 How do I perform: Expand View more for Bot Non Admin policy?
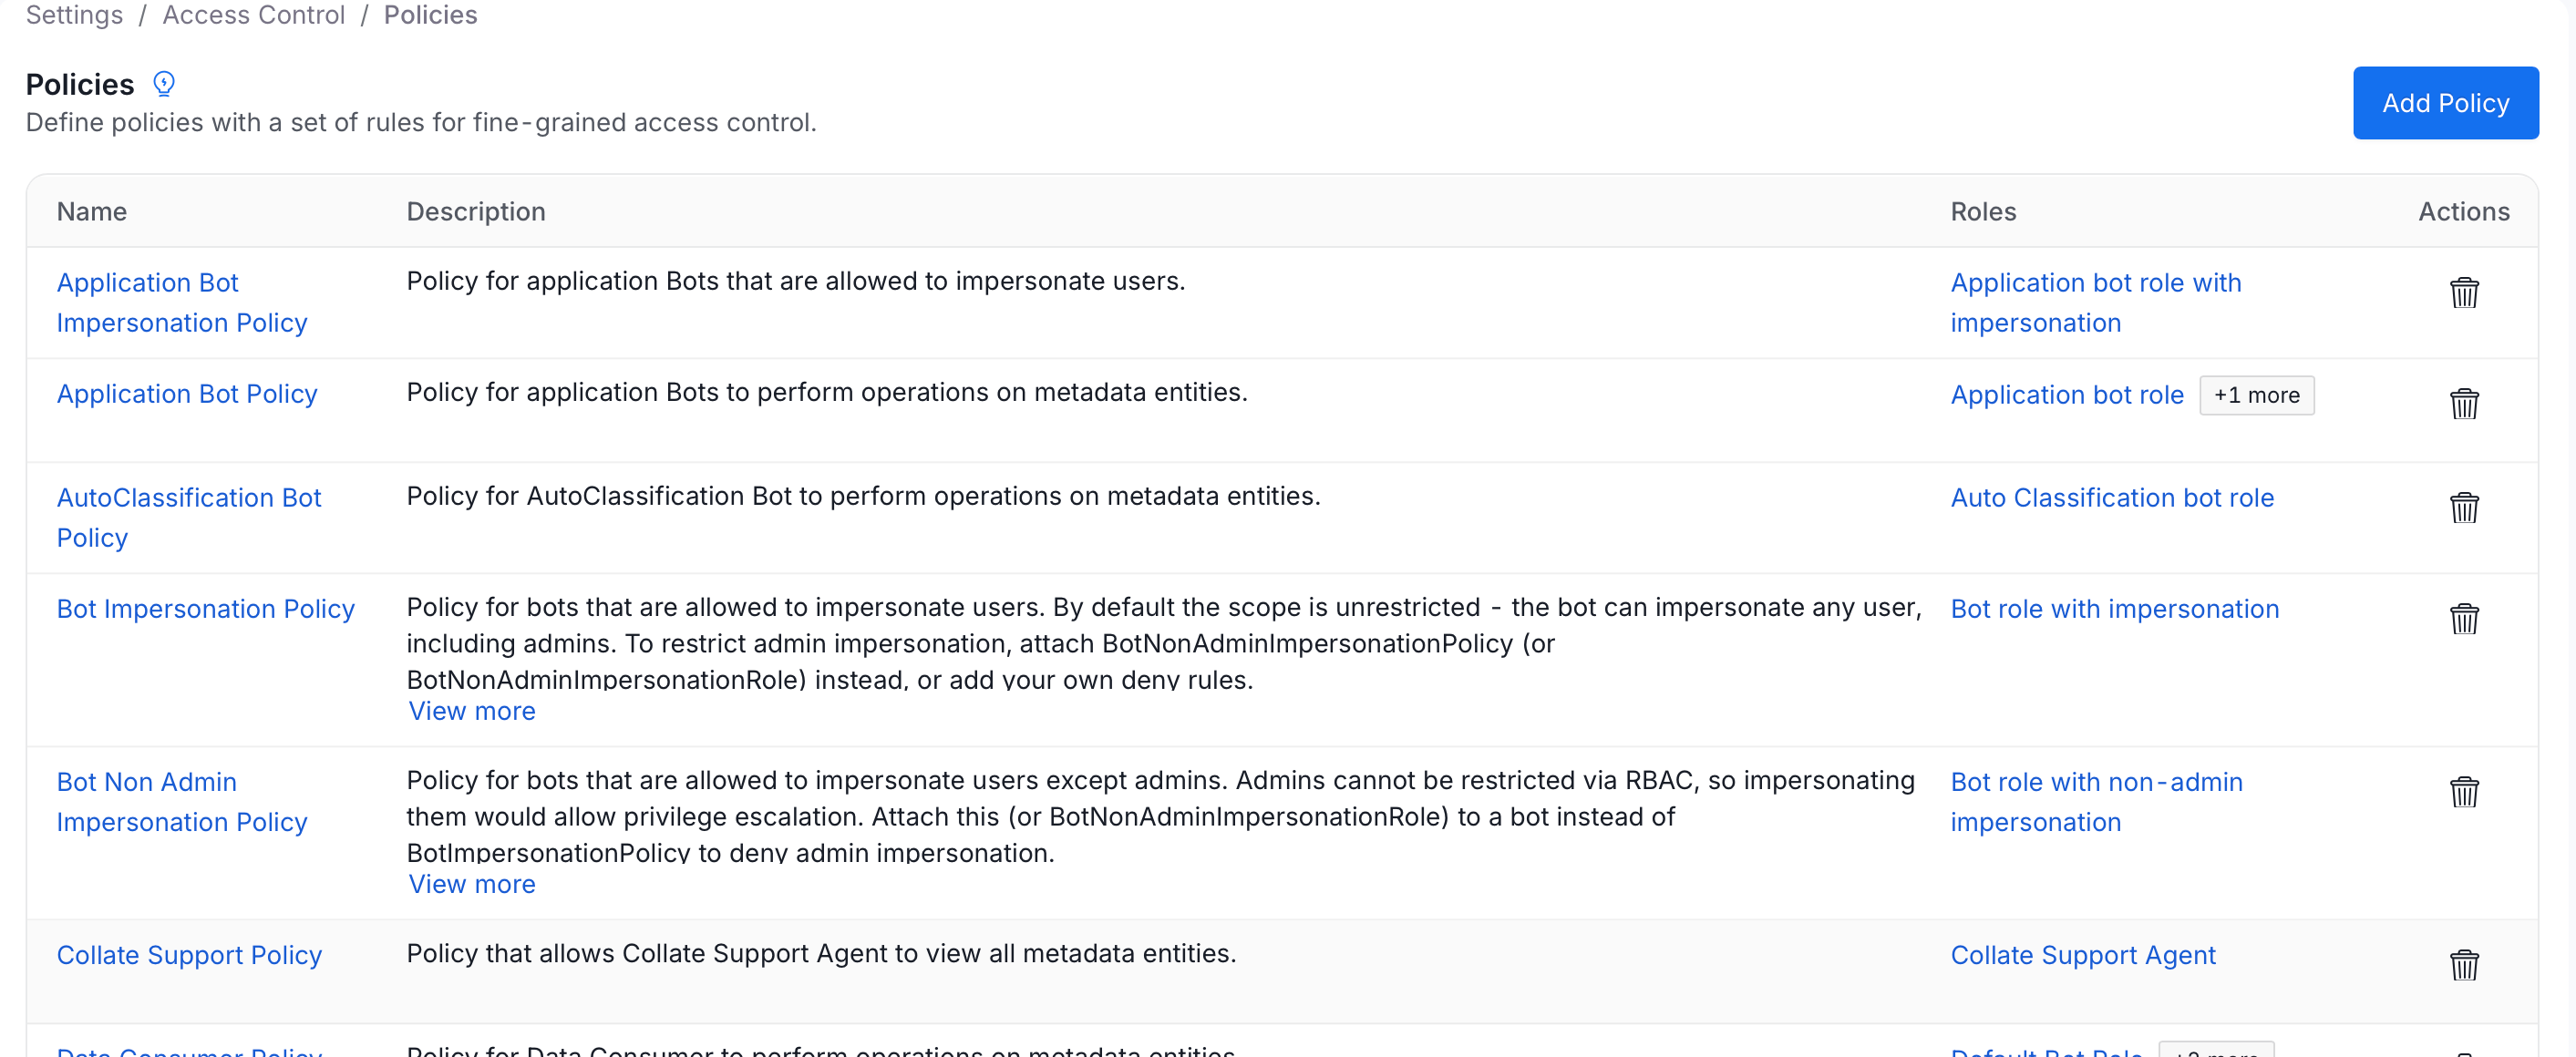[472, 884]
